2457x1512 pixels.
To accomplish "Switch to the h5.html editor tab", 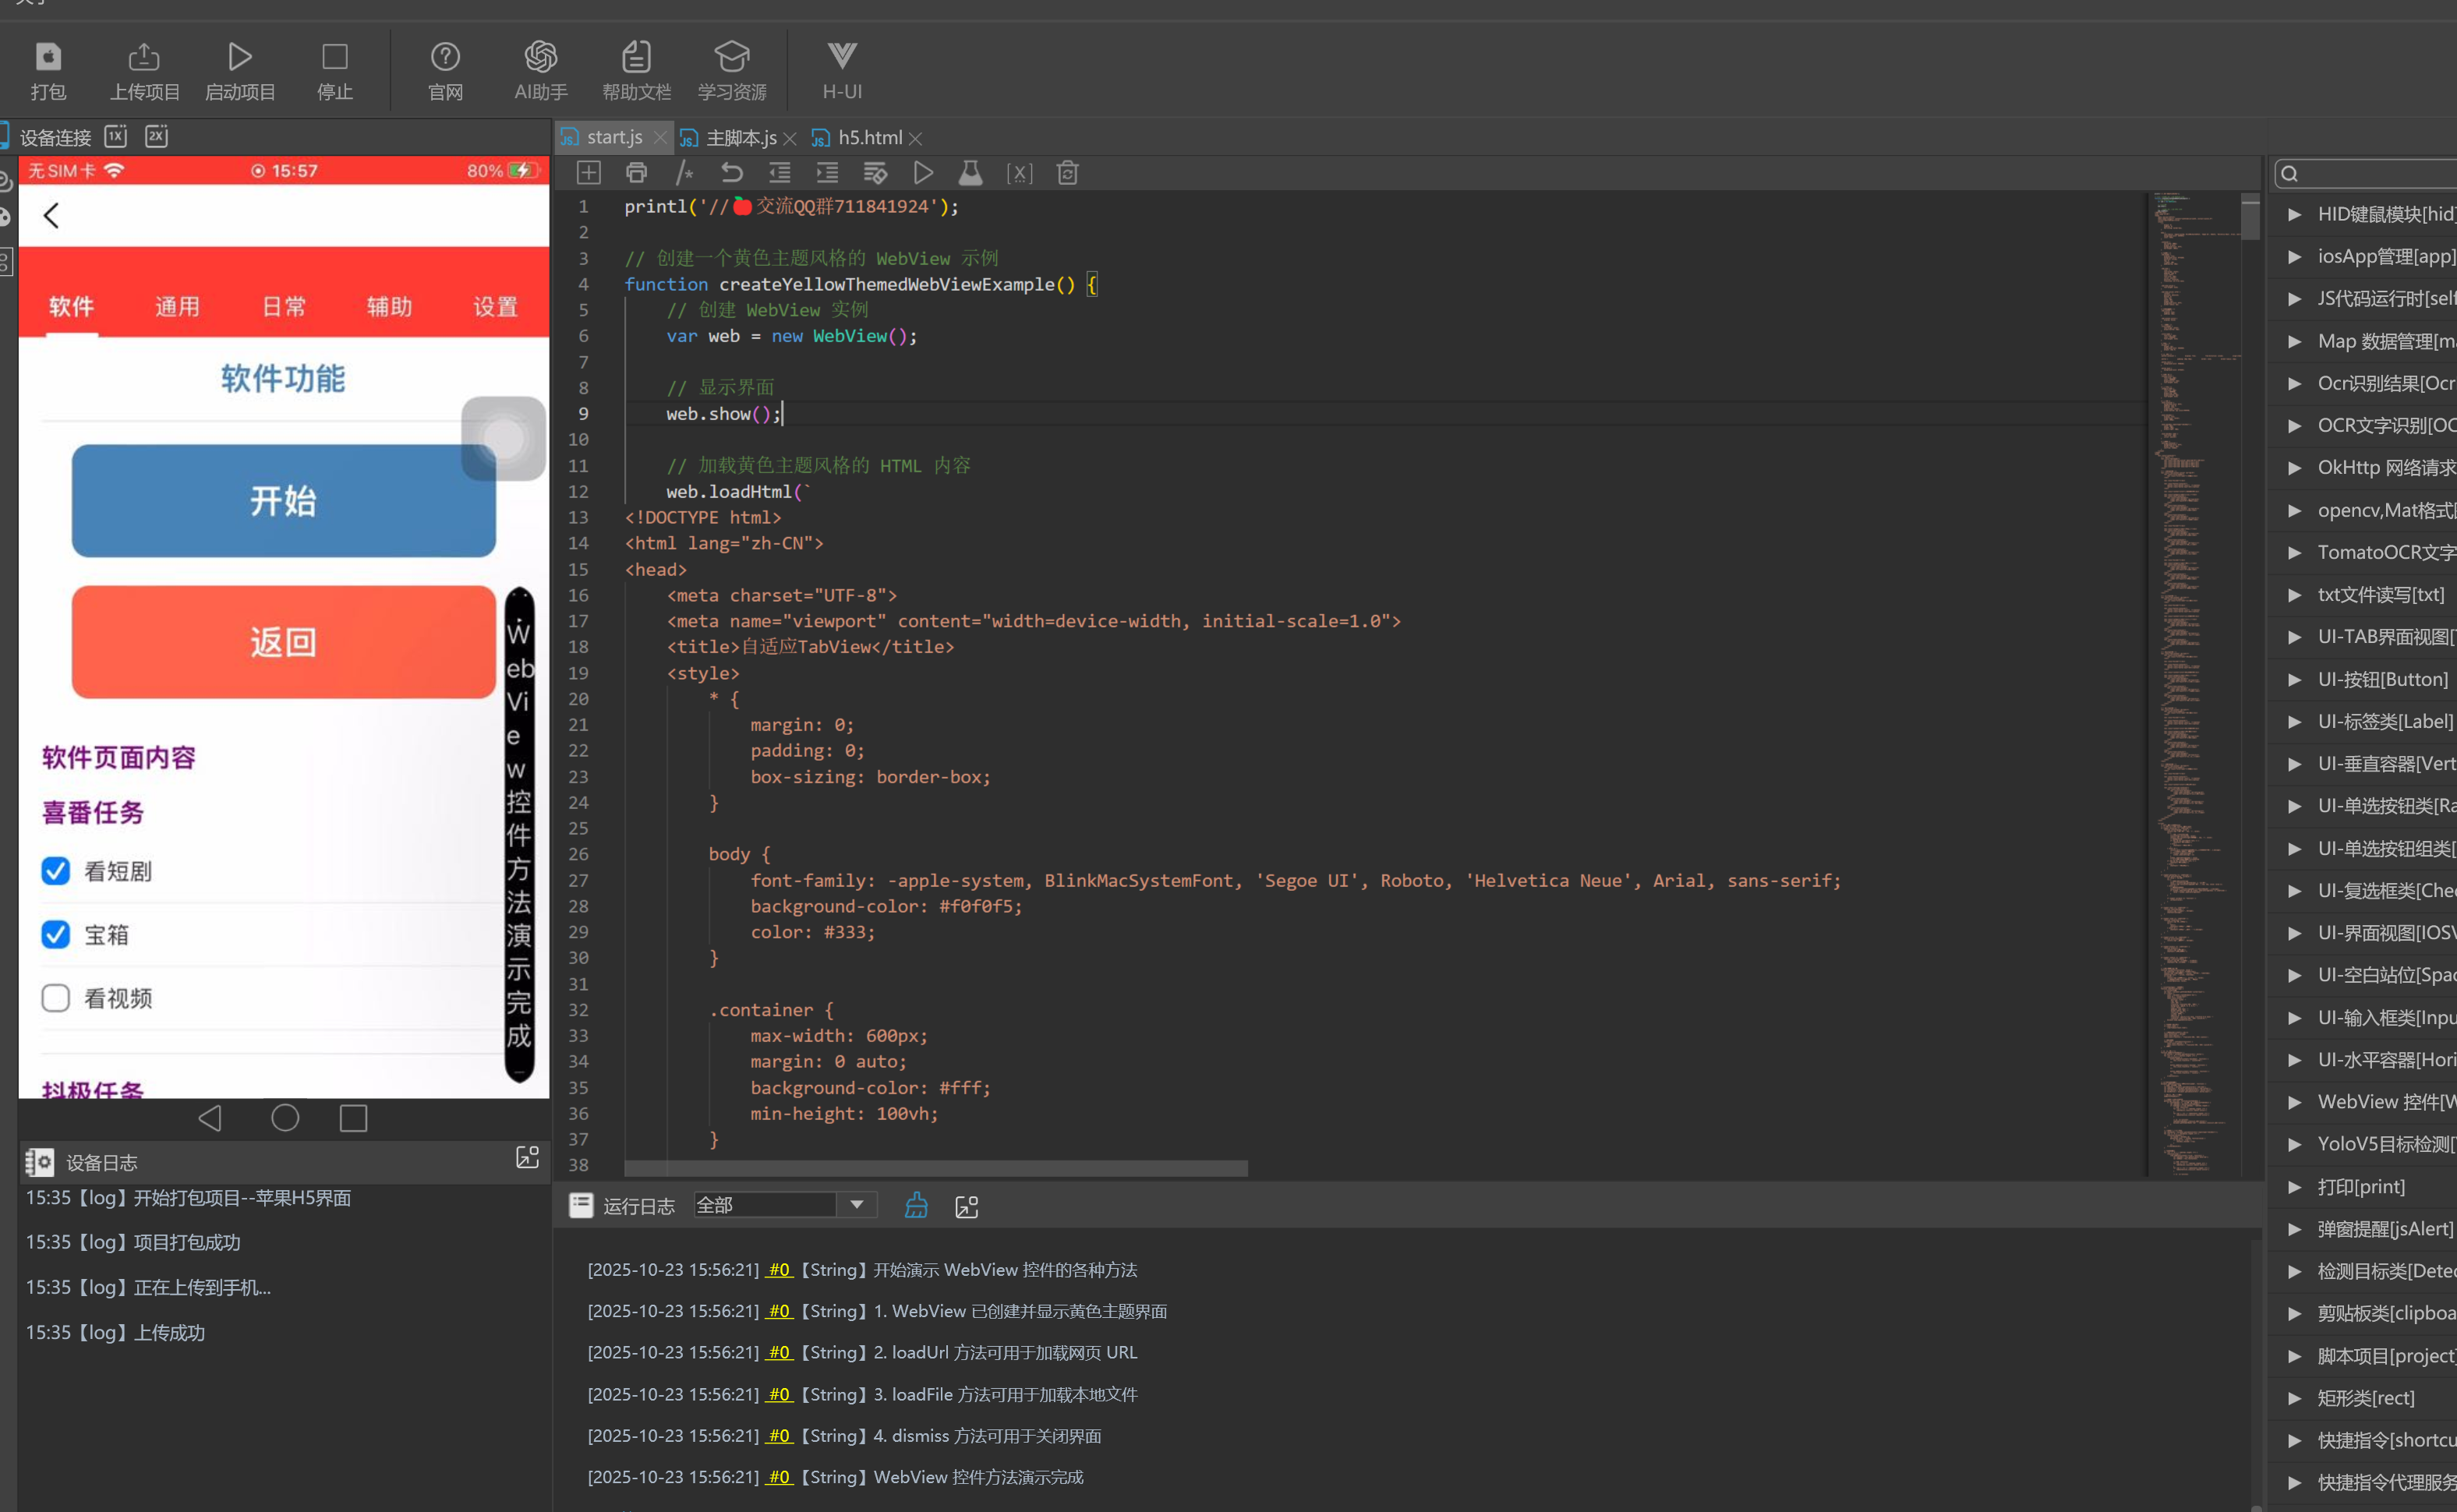I will 868,138.
